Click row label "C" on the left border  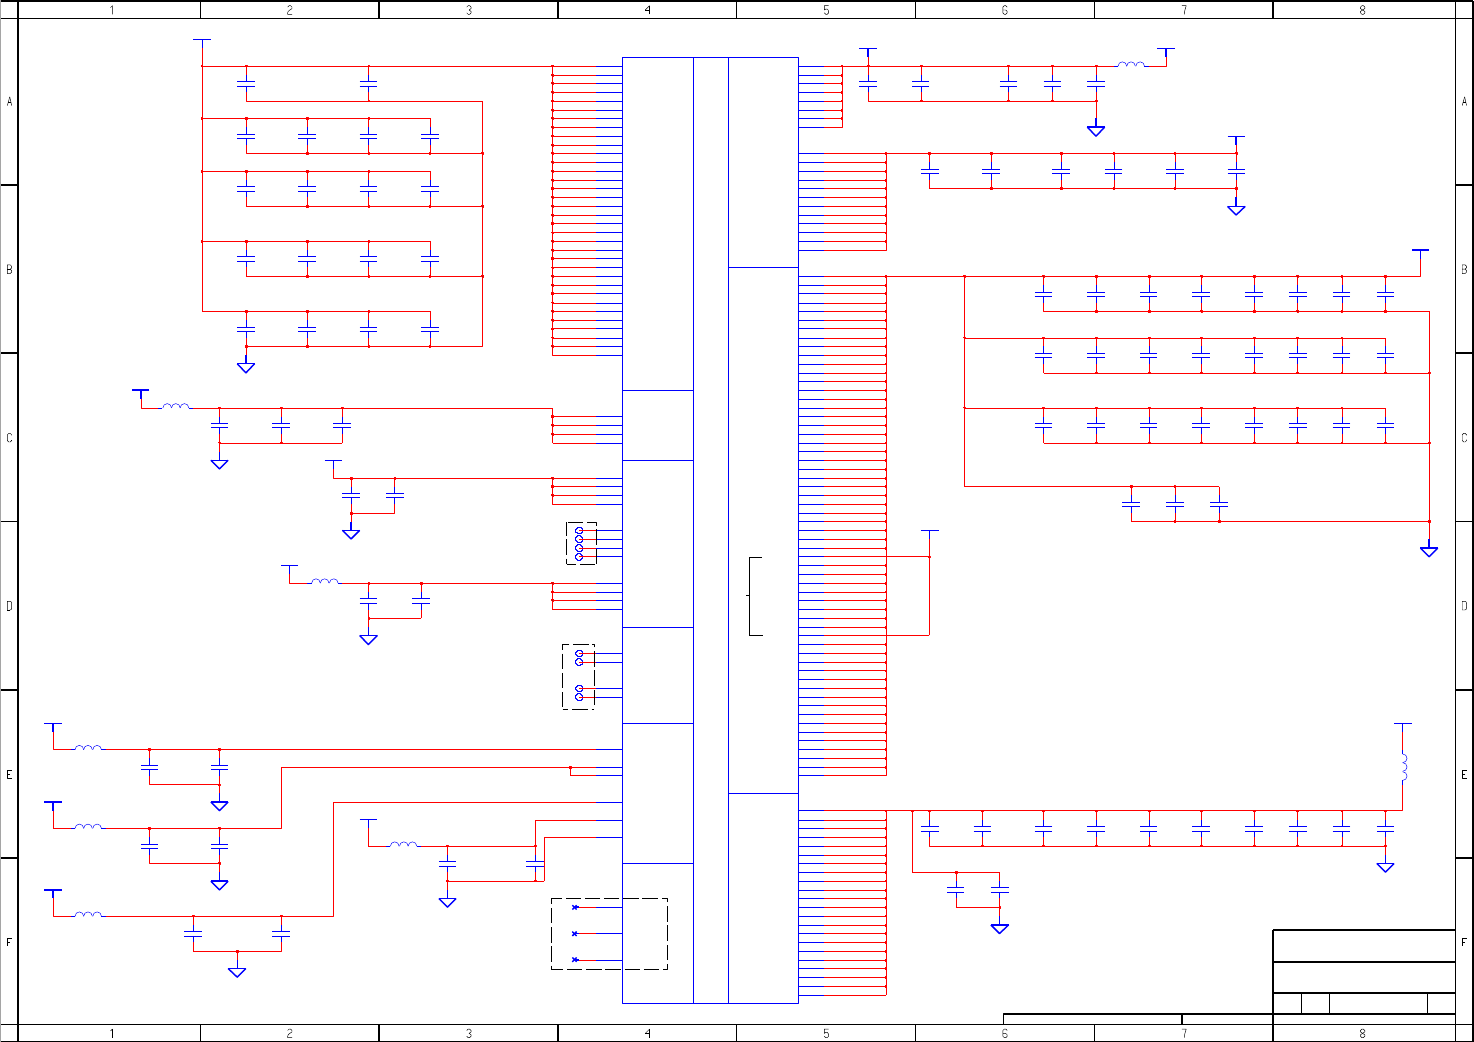tap(9, 438)
